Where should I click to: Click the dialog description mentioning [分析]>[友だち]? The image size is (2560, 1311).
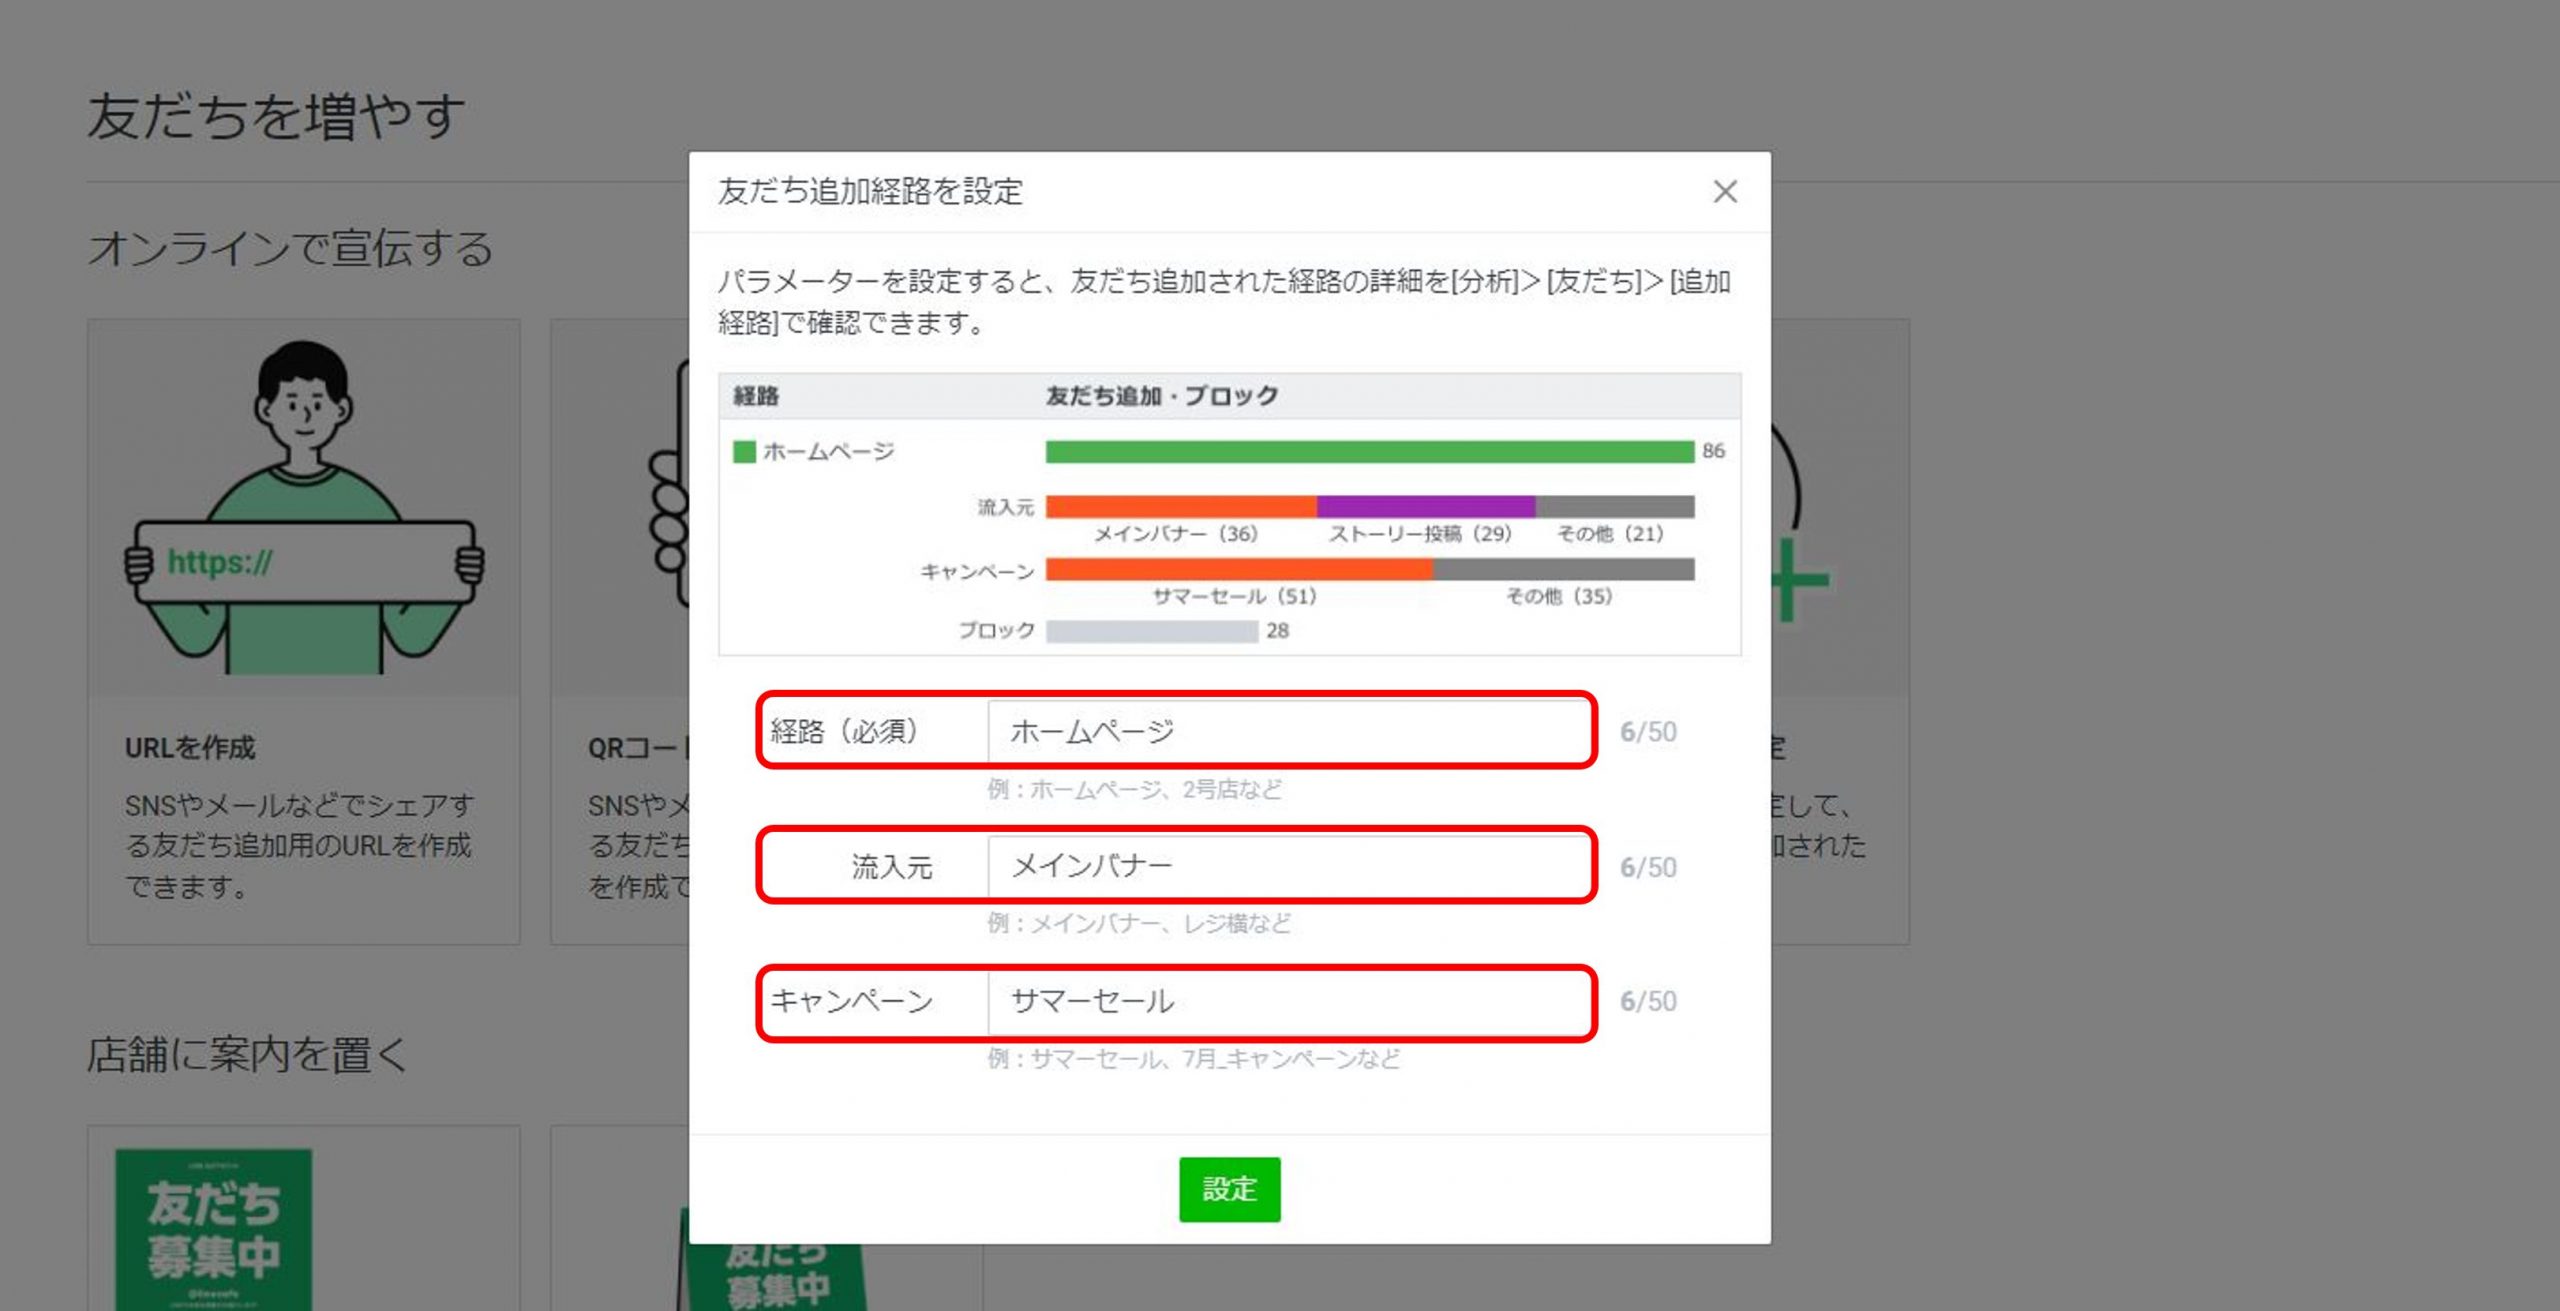point(1224,302)
